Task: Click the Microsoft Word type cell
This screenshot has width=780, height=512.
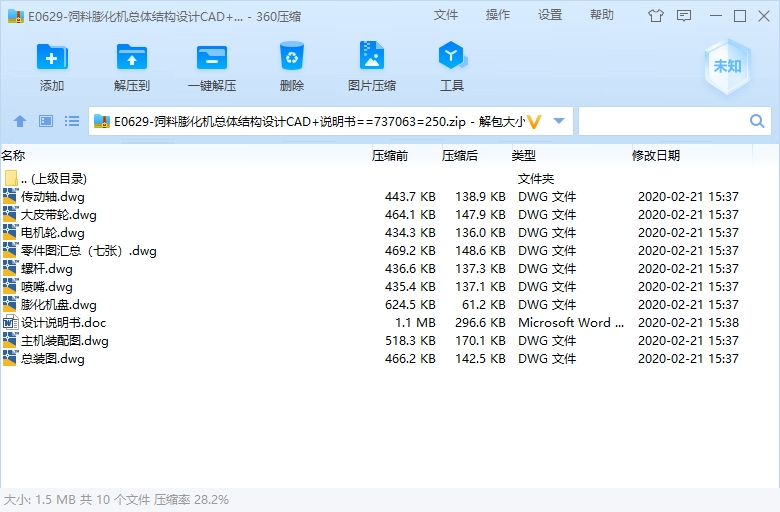Action: 571,322
